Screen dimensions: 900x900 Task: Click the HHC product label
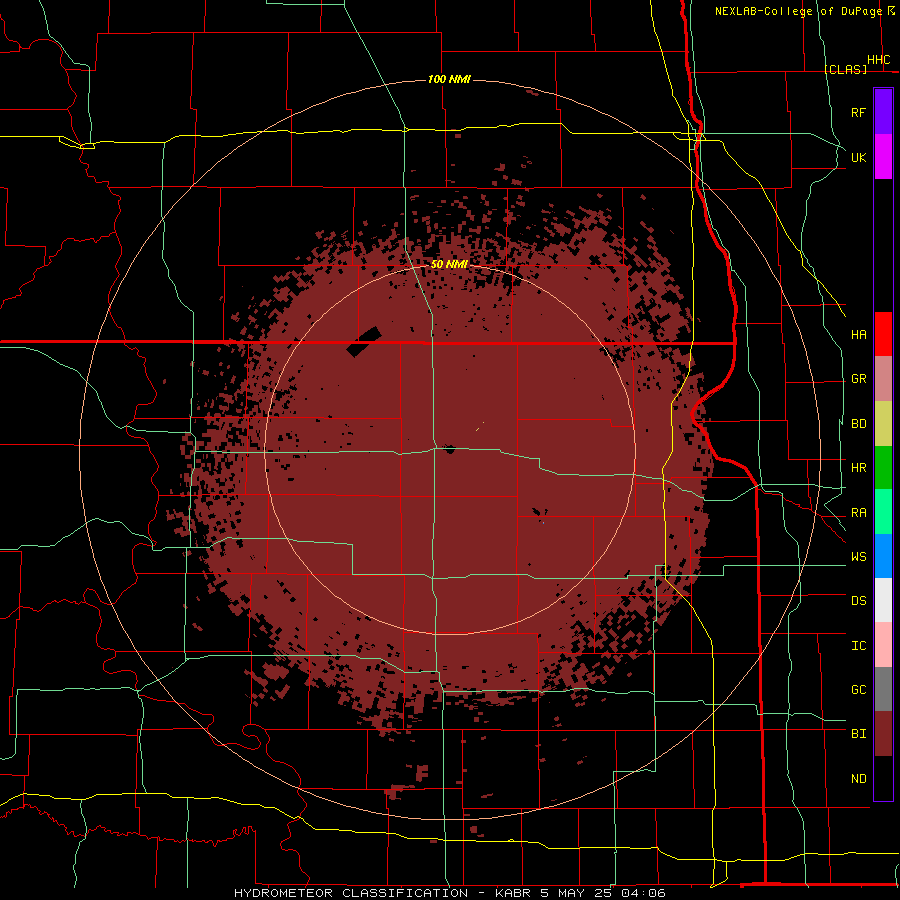pos(879,60)
